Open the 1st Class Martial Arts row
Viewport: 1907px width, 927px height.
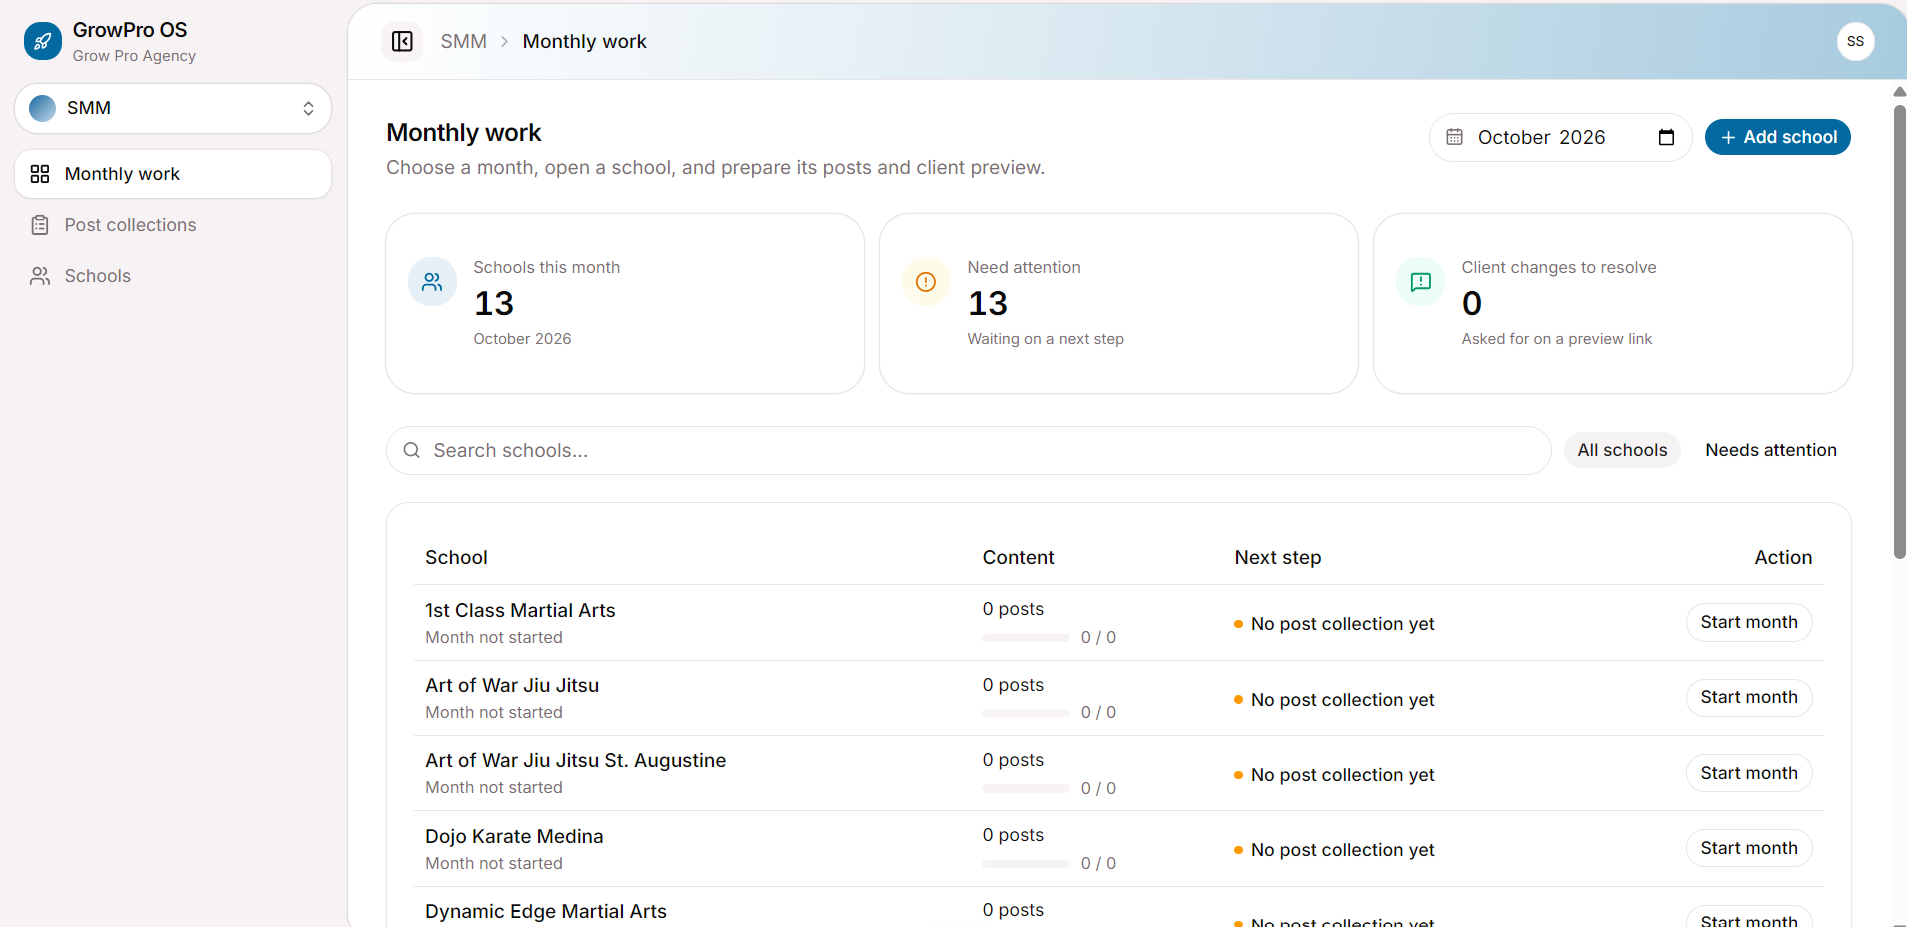click(1118, 623)
